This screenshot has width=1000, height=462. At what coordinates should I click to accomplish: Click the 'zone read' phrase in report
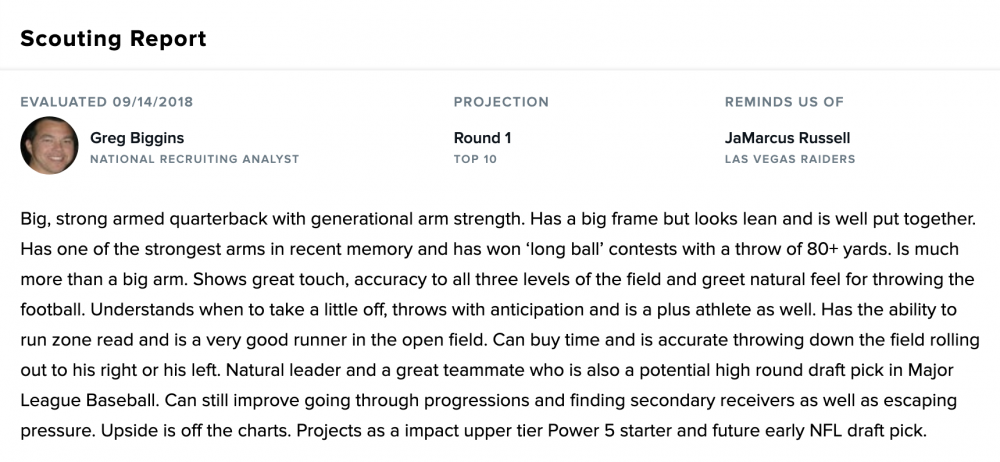pyautogui.click(x=89, y=340)
